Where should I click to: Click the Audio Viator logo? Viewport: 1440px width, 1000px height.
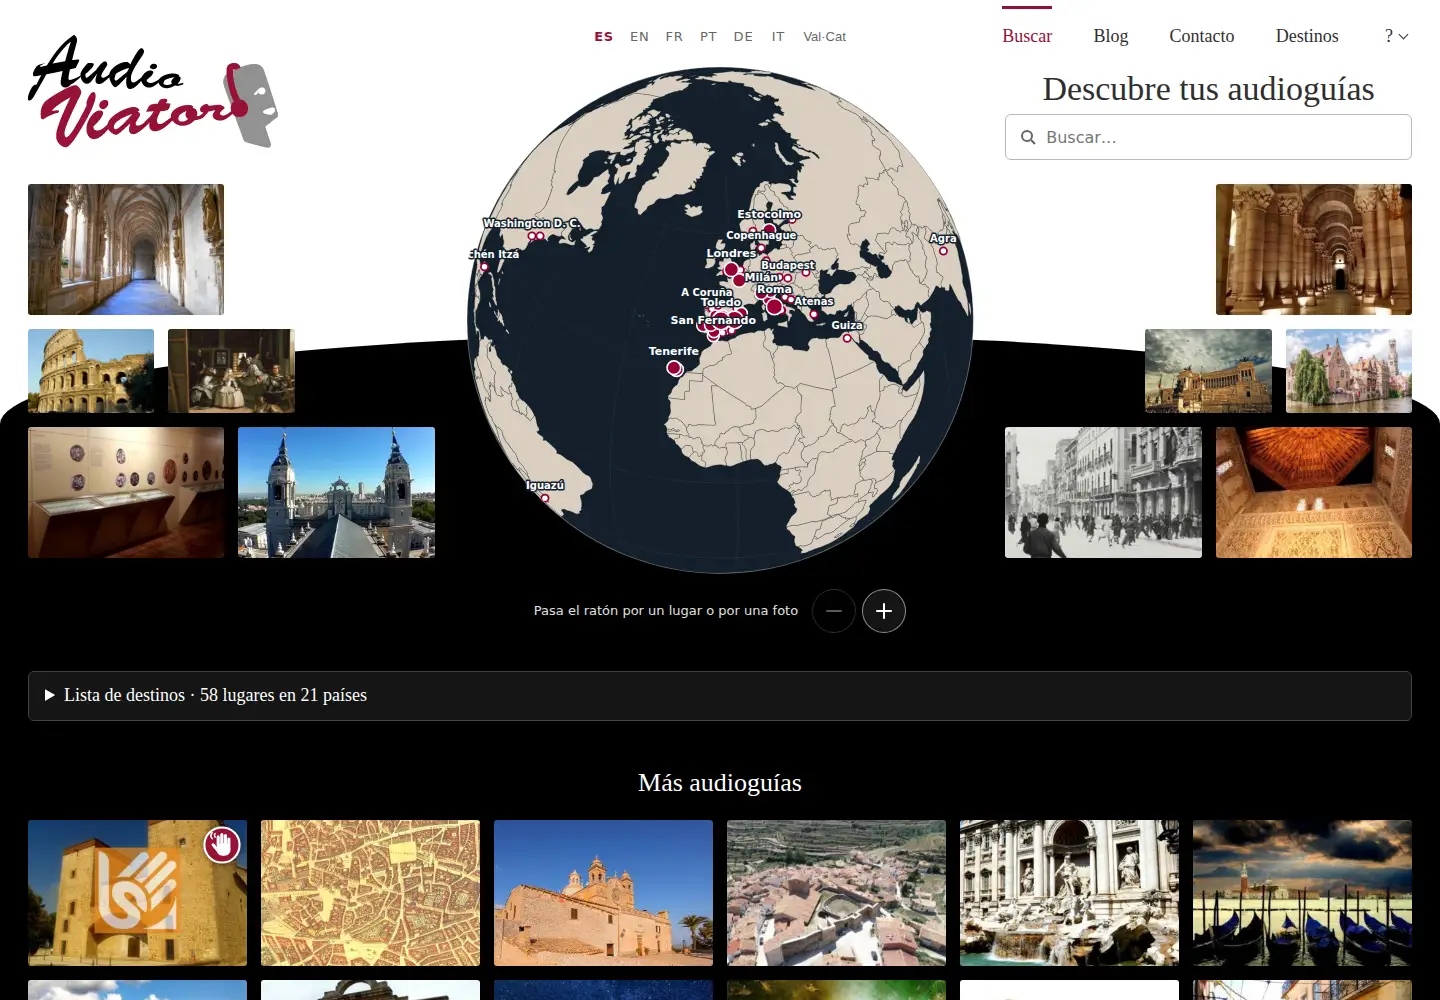point(153,92)
